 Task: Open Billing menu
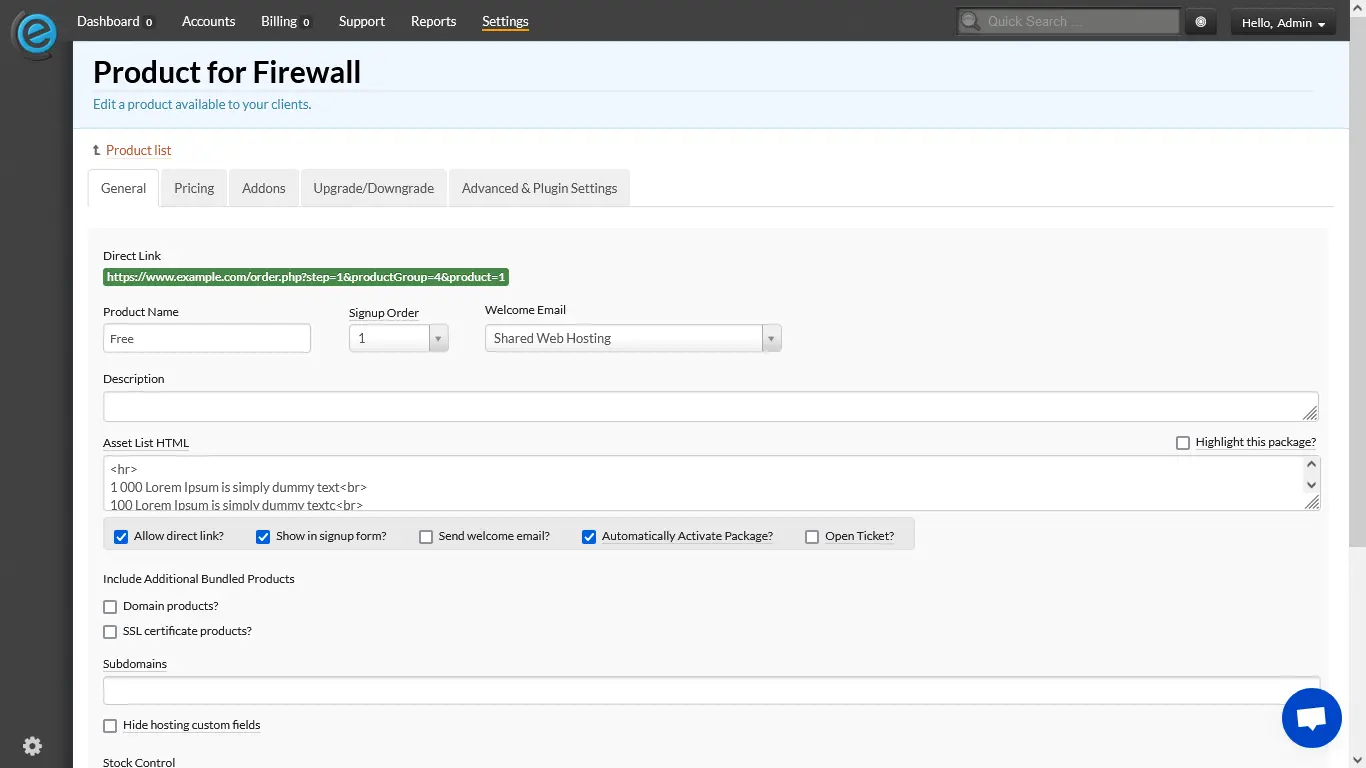coord(286,21)
